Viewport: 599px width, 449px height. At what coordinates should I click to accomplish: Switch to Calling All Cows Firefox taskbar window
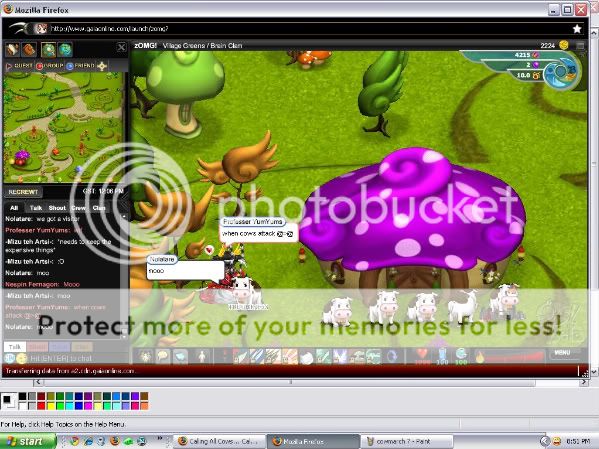coord(219,441)
